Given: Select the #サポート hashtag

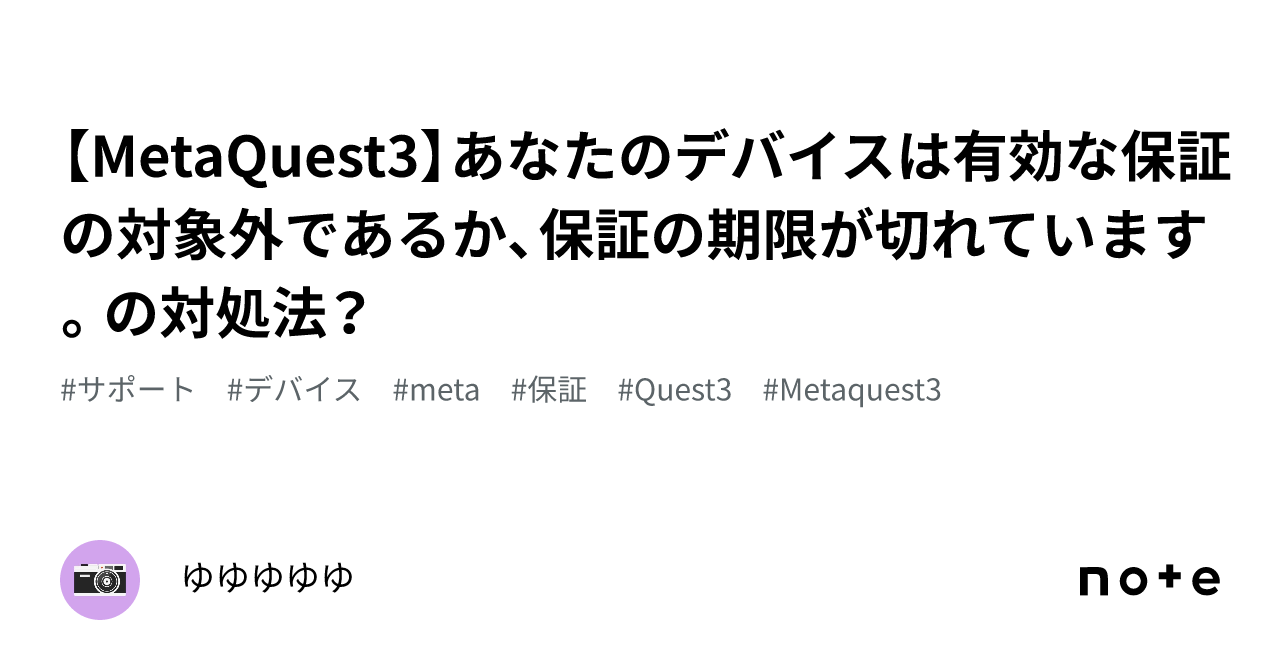Looking at the screenshot, I should 128,390.
